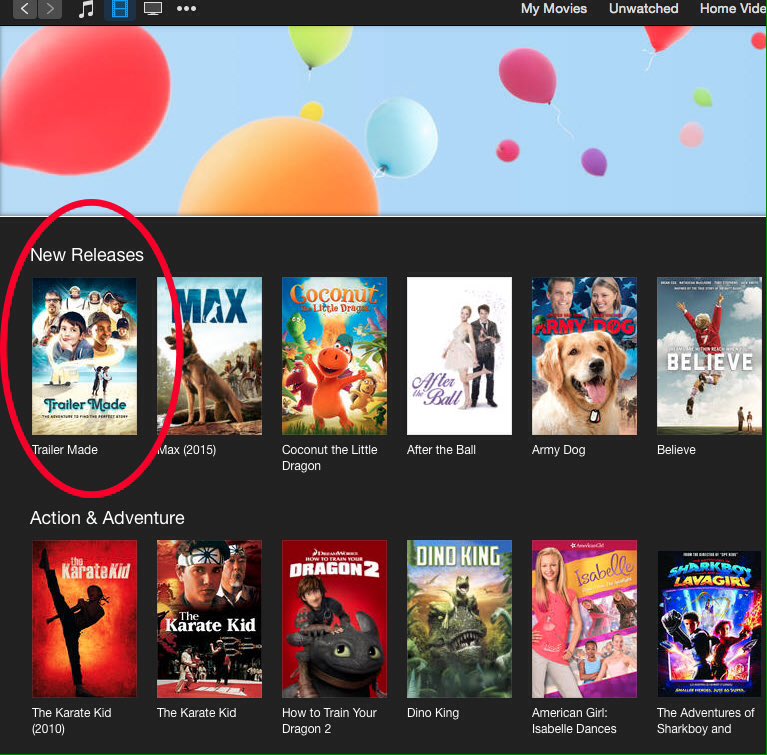The height and width of the screenshot is (755, 767).
Task: Click the Dino King title text
Action: tap(433, 713)
